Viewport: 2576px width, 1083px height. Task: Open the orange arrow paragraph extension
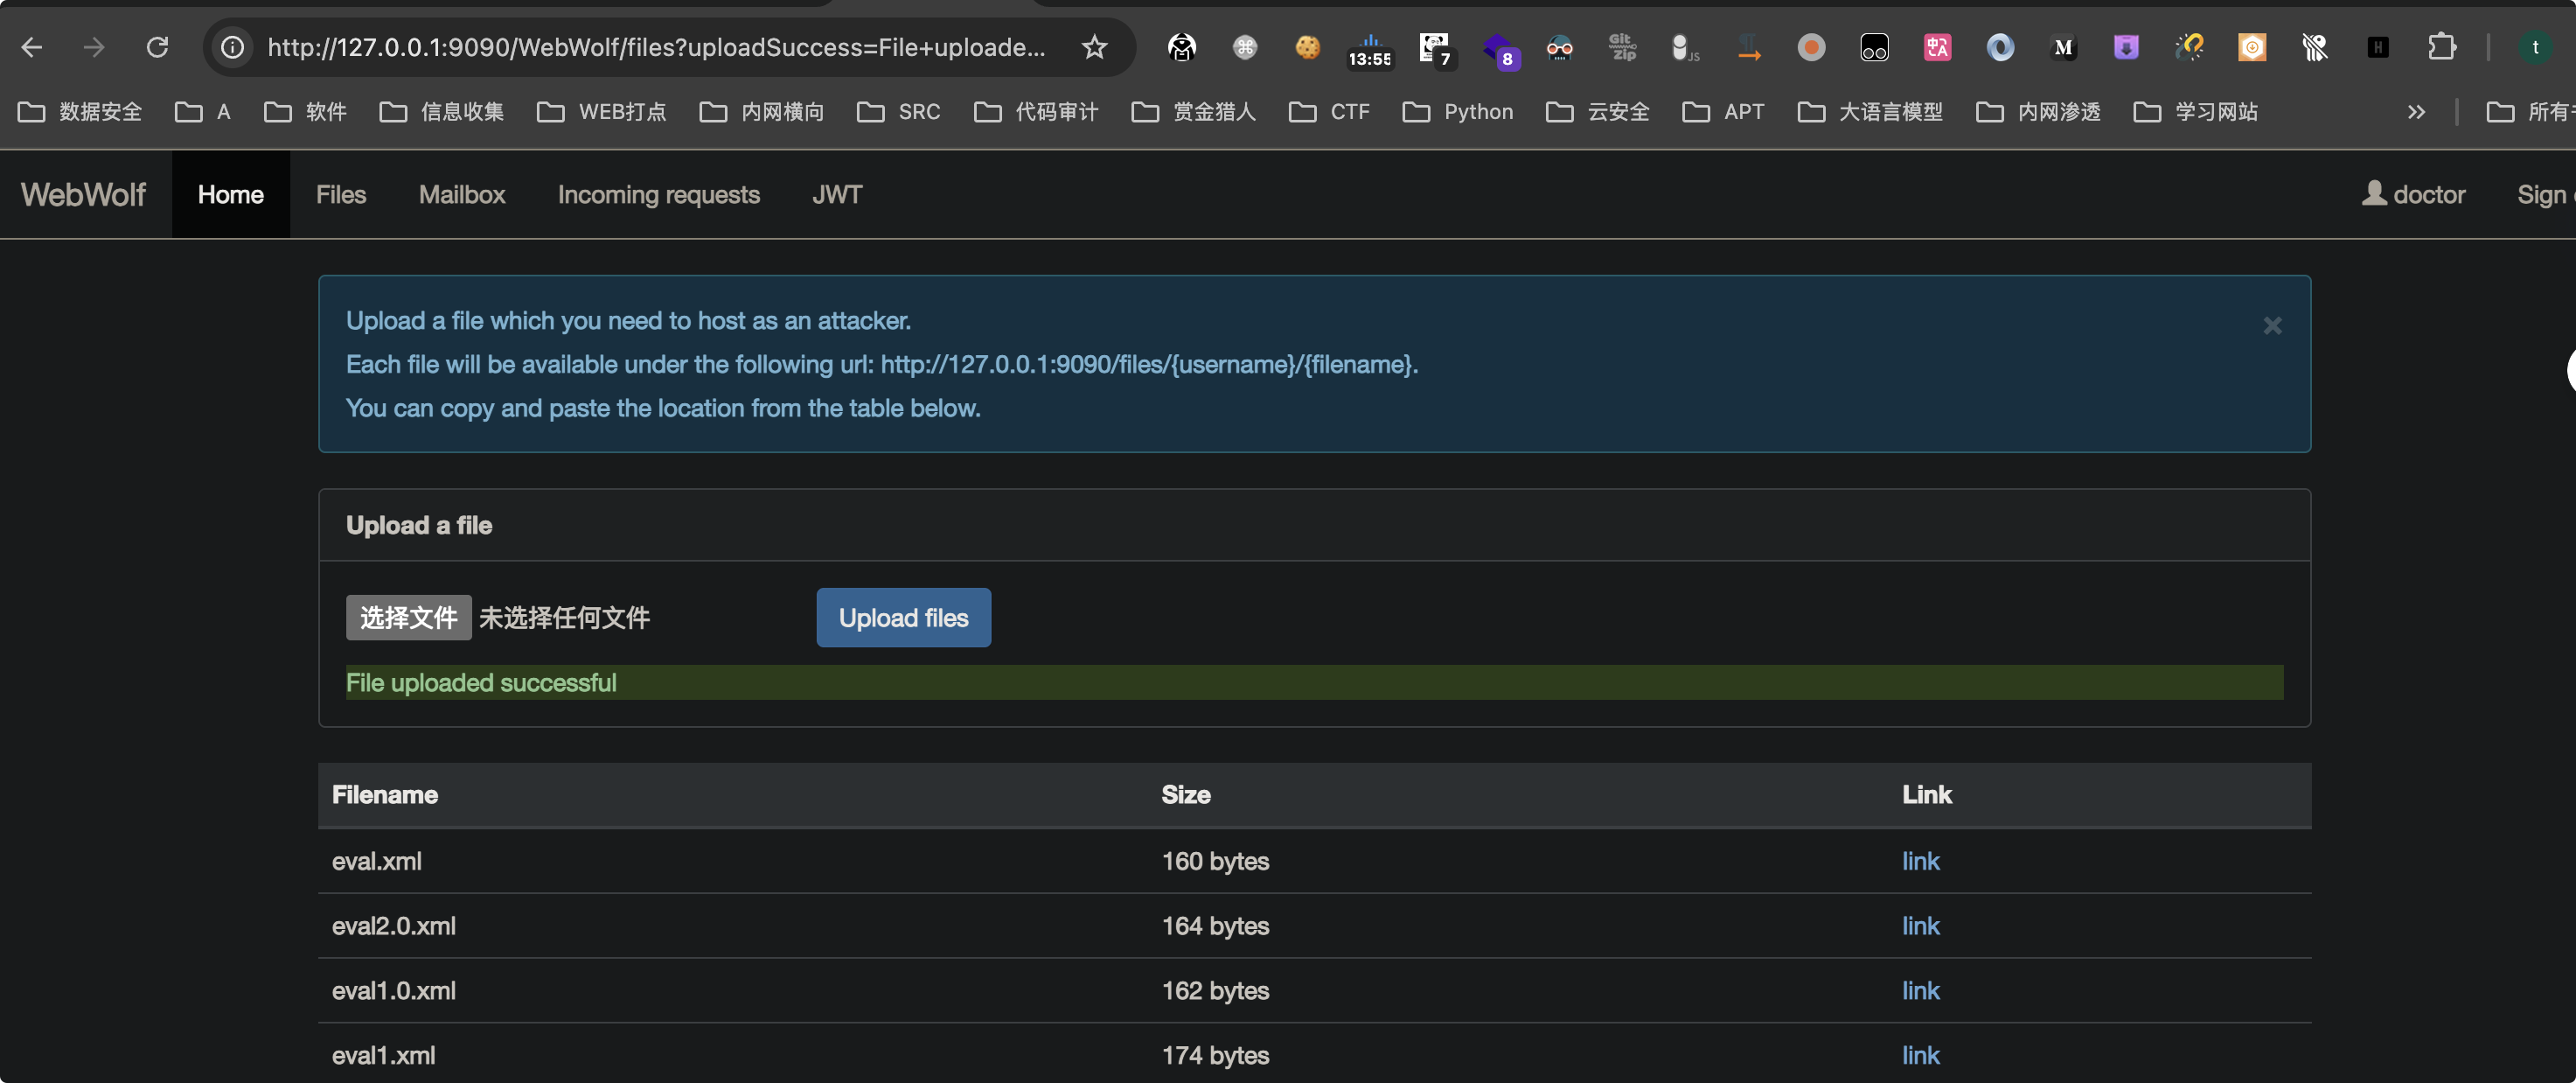(1748, 47)
